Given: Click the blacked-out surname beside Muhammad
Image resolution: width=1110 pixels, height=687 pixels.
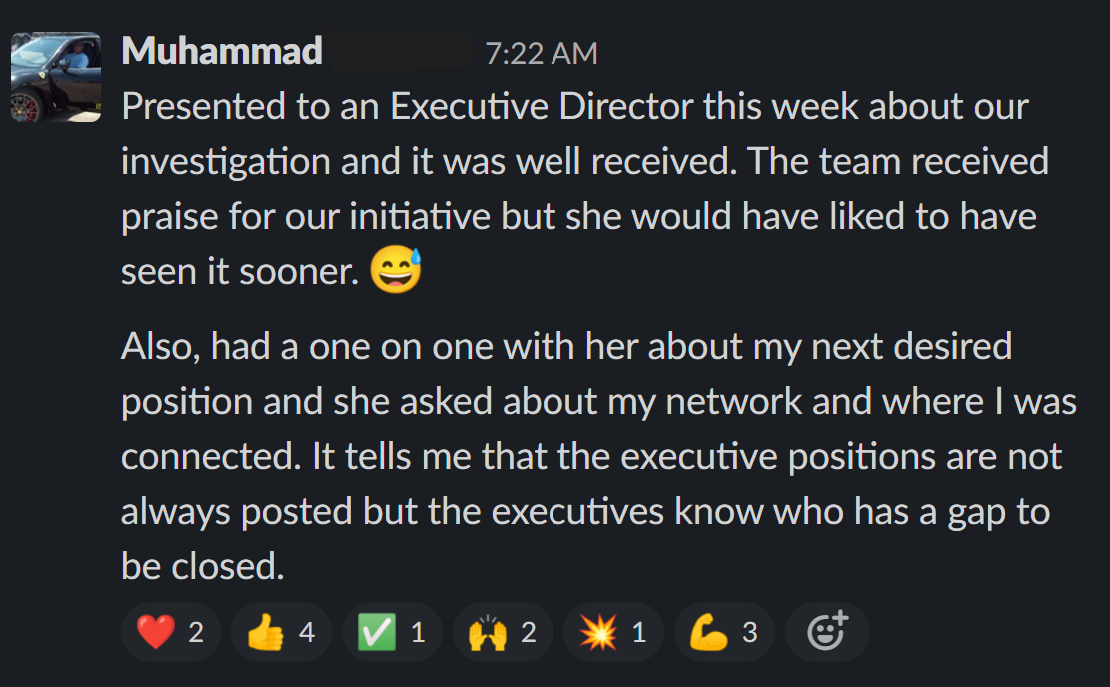Looking at the screenshot, I should click(x=400, y=51).
